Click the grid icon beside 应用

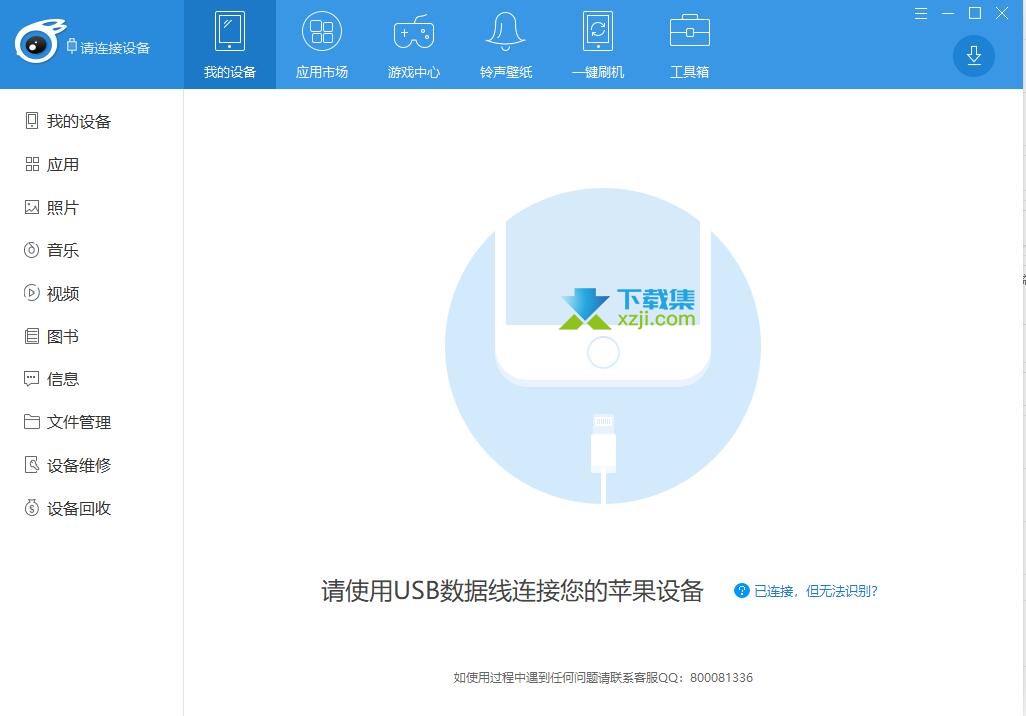pyautogui.click(x=32, y=164)
